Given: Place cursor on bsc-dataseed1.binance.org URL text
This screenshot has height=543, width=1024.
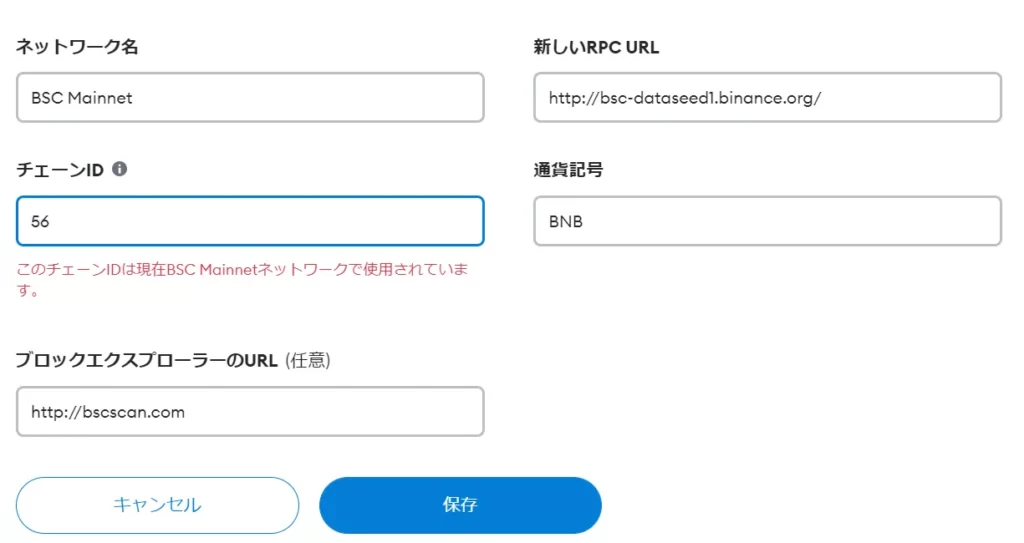Looking at the screenshot, I should (684, 98).
